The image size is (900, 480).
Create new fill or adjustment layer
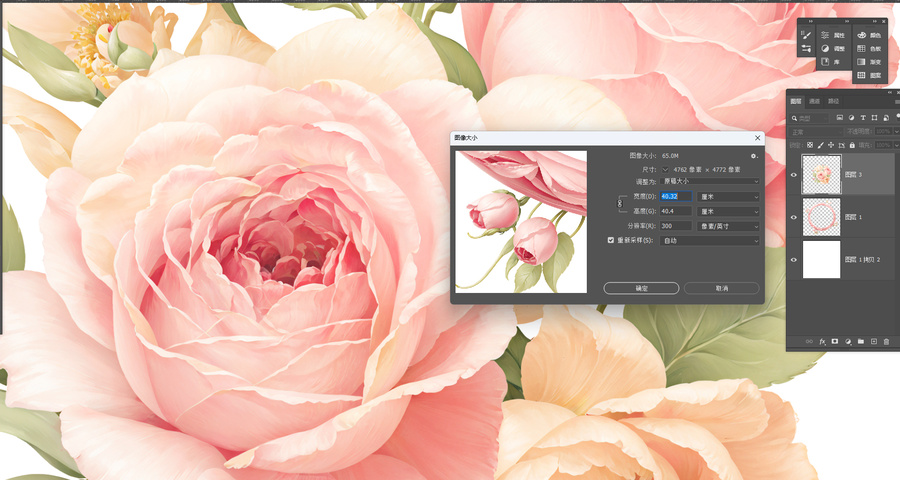[x=848, y=342]
